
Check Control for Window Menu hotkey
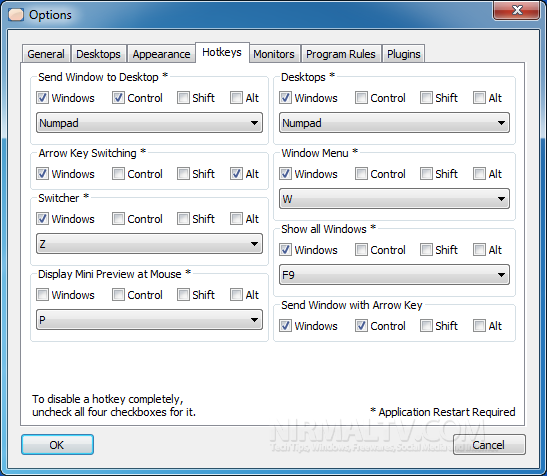pyautogui.click(x=361, y=174)
